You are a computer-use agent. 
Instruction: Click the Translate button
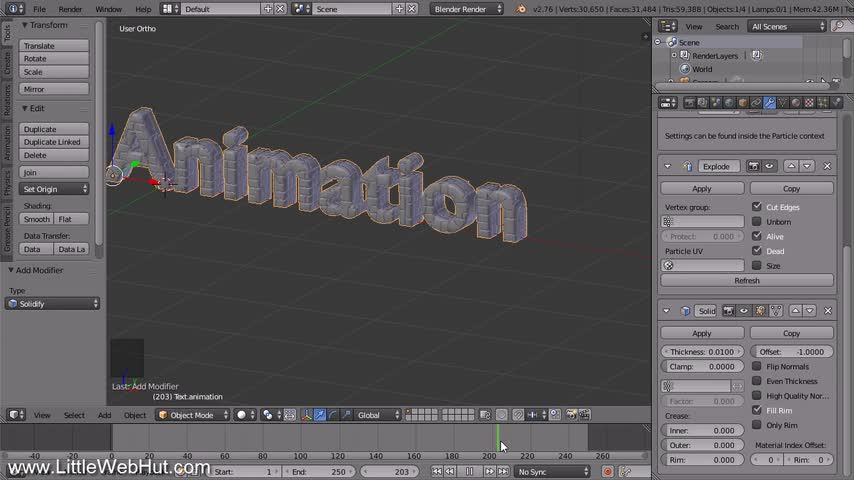click(x=54, y=46)
